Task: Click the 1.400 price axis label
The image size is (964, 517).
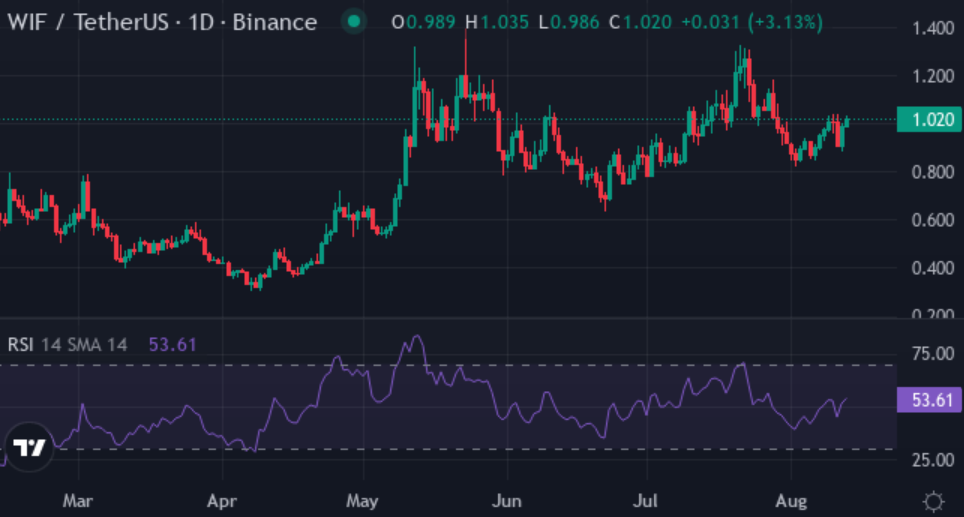Action: click(933, 28)
